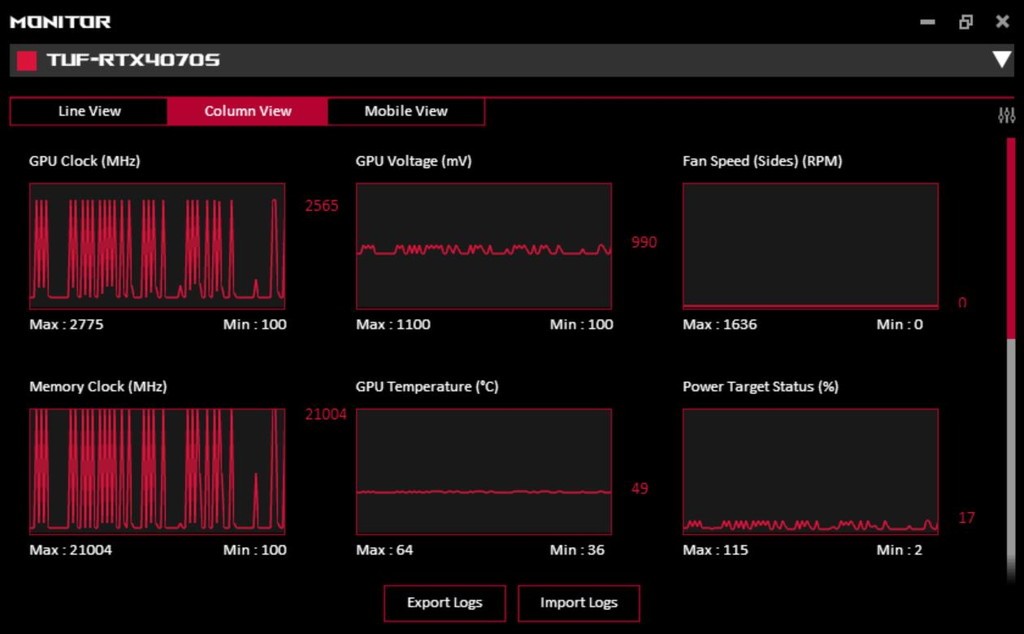Restore down the Monitor window
Image resolution: width=1024 pixels, height=634 pixels.
tap(966, 22)
